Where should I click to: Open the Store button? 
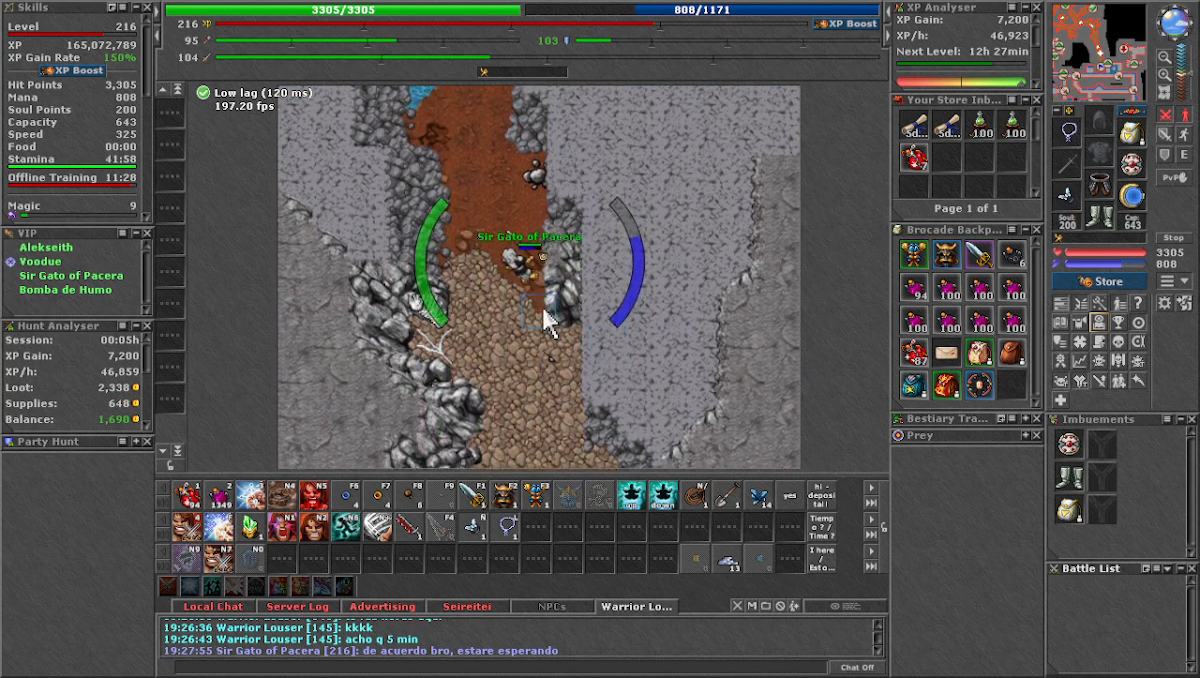click(1100, 281)
